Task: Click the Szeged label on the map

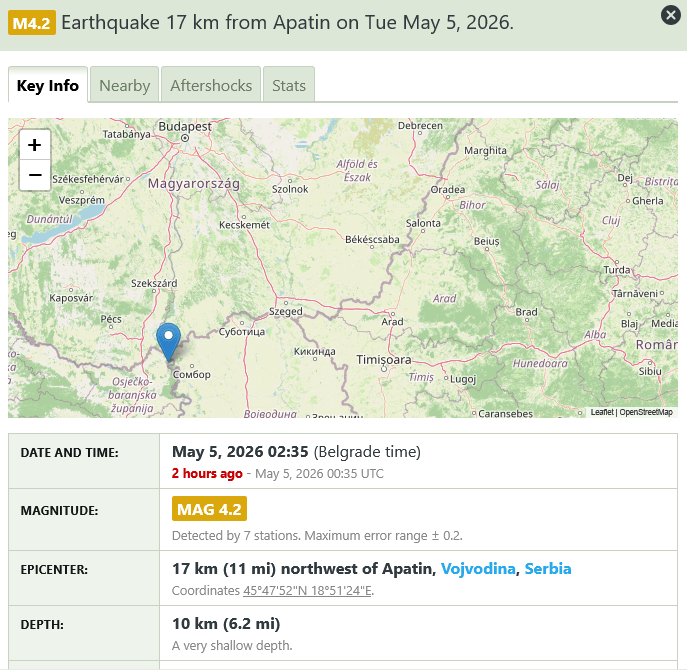Action: pyautogui.click(x=286, y=311)
